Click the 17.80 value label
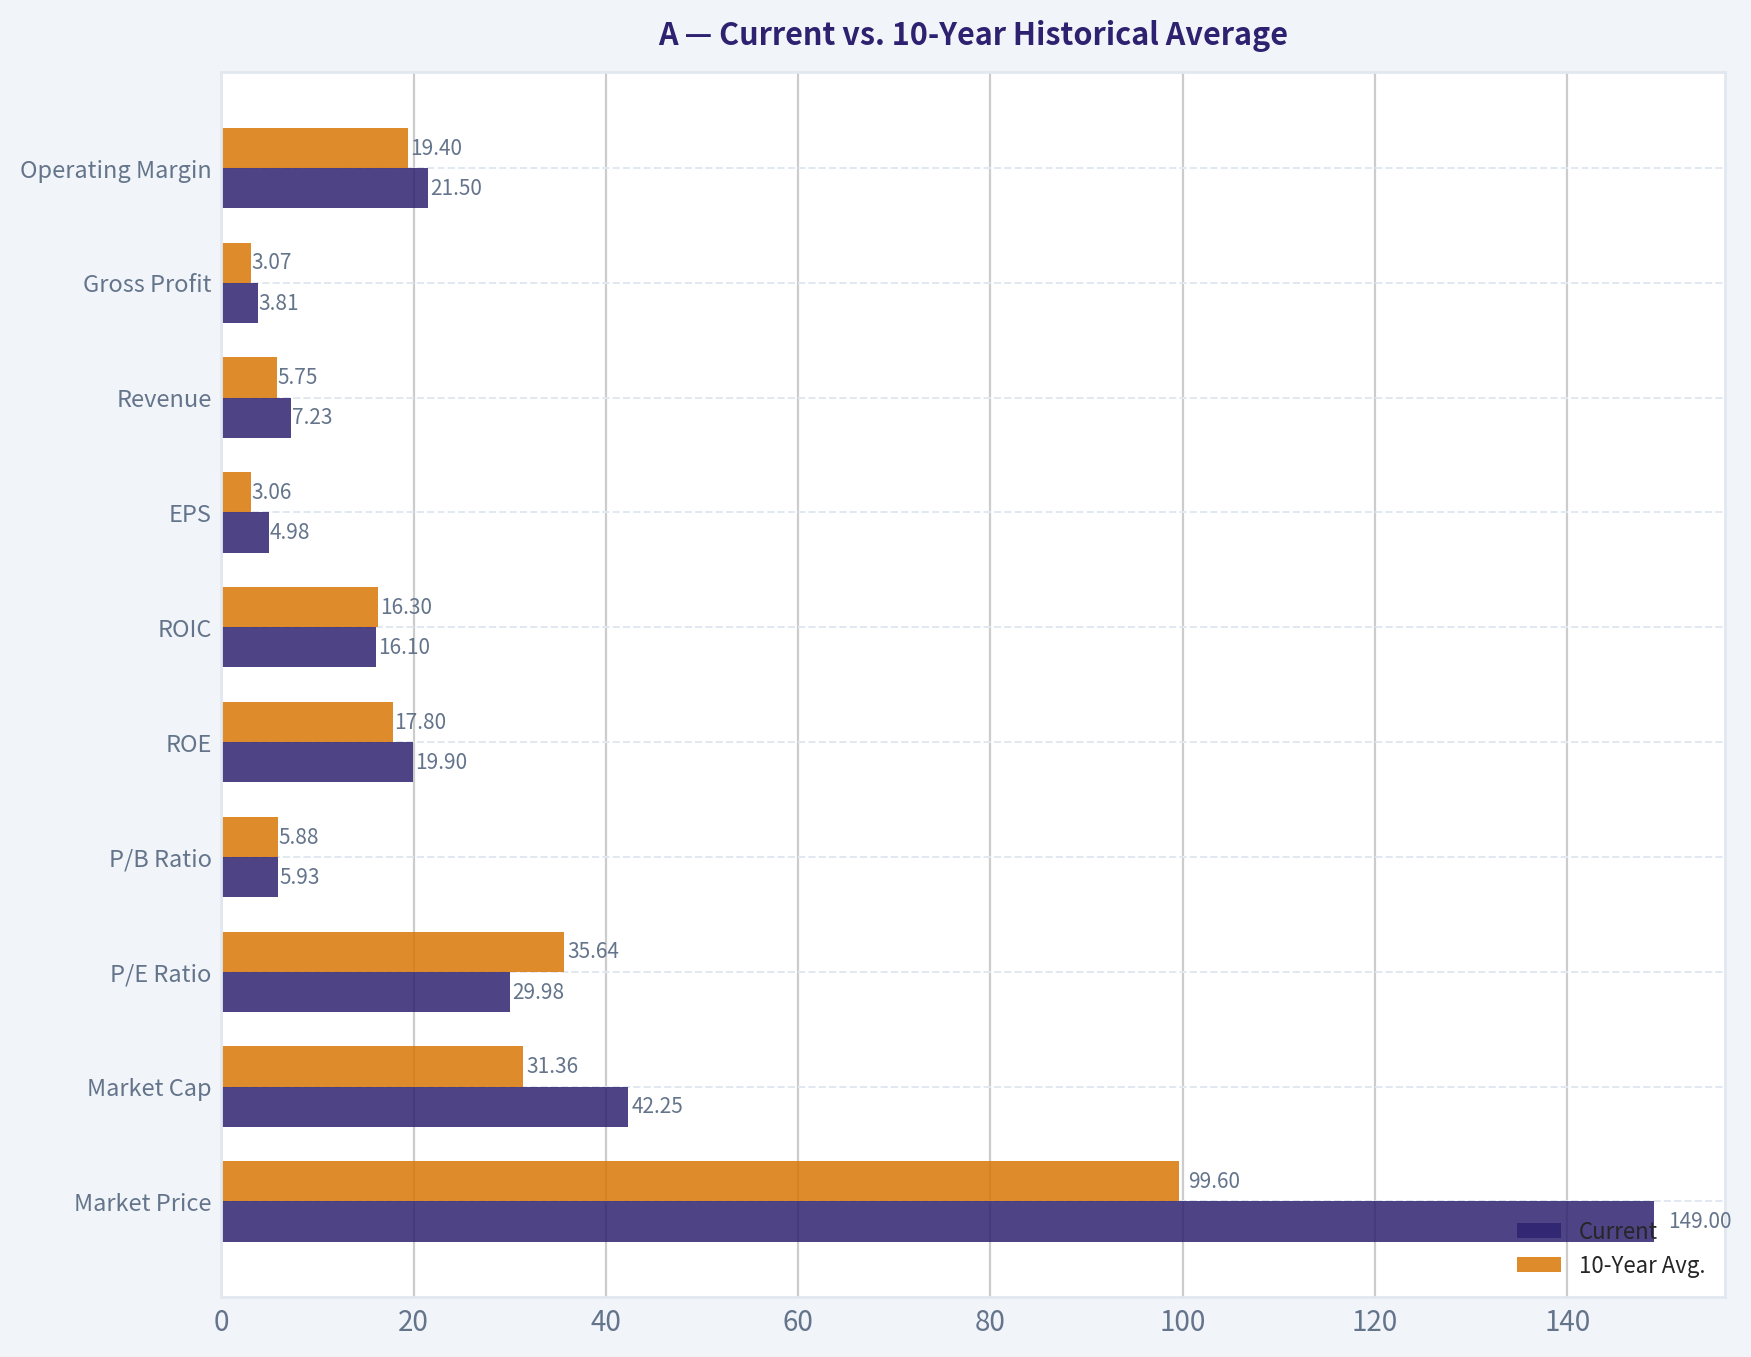The width and height of the screenshot is (1751, 1357). [x=421, y=722]
